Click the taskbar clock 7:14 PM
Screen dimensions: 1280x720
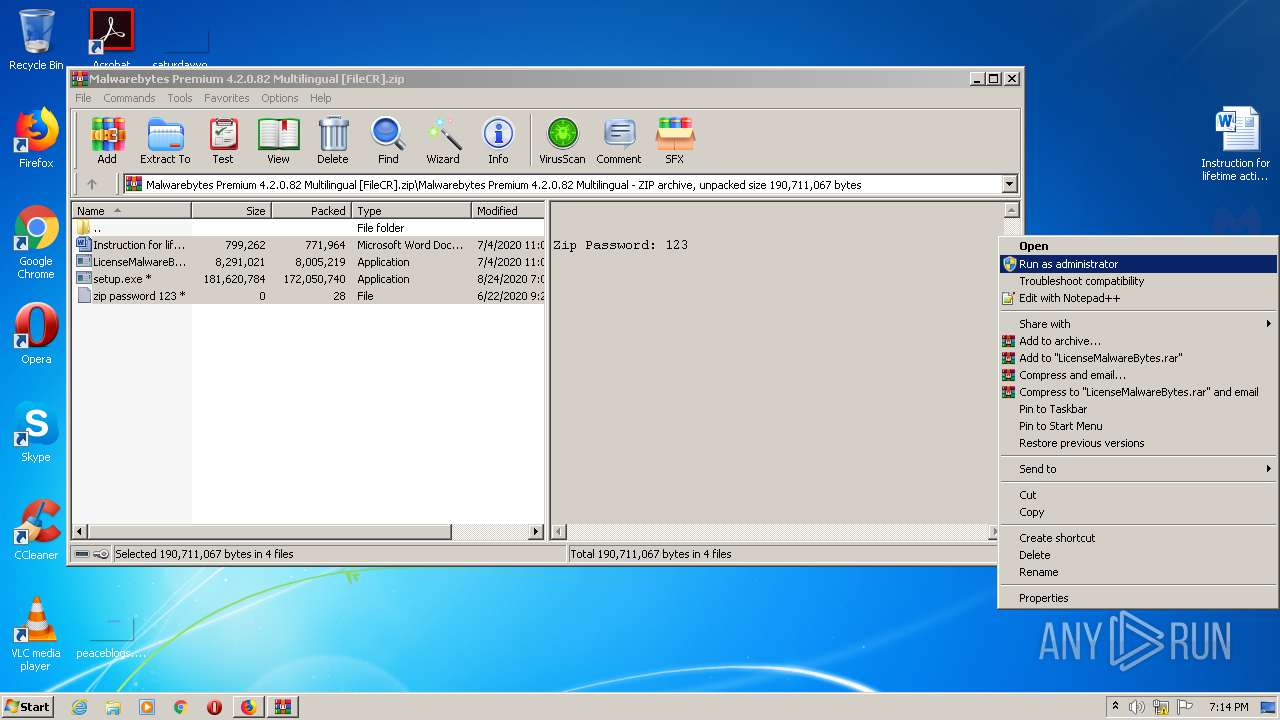(x=1228, y=707)
